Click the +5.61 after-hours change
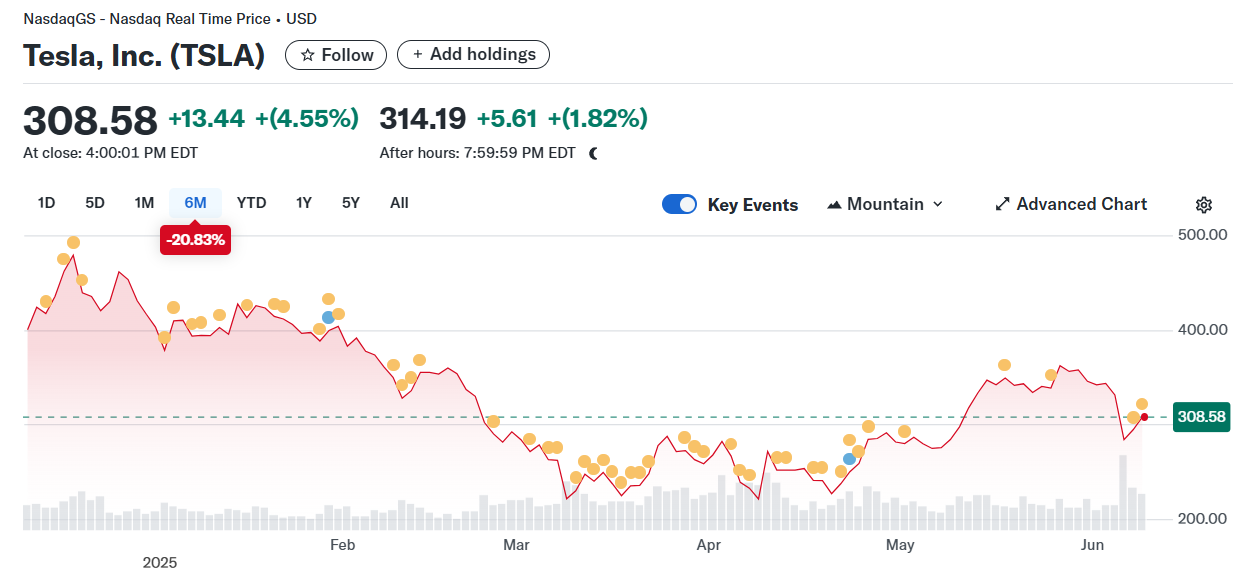1253x572 pixels. 507,119
